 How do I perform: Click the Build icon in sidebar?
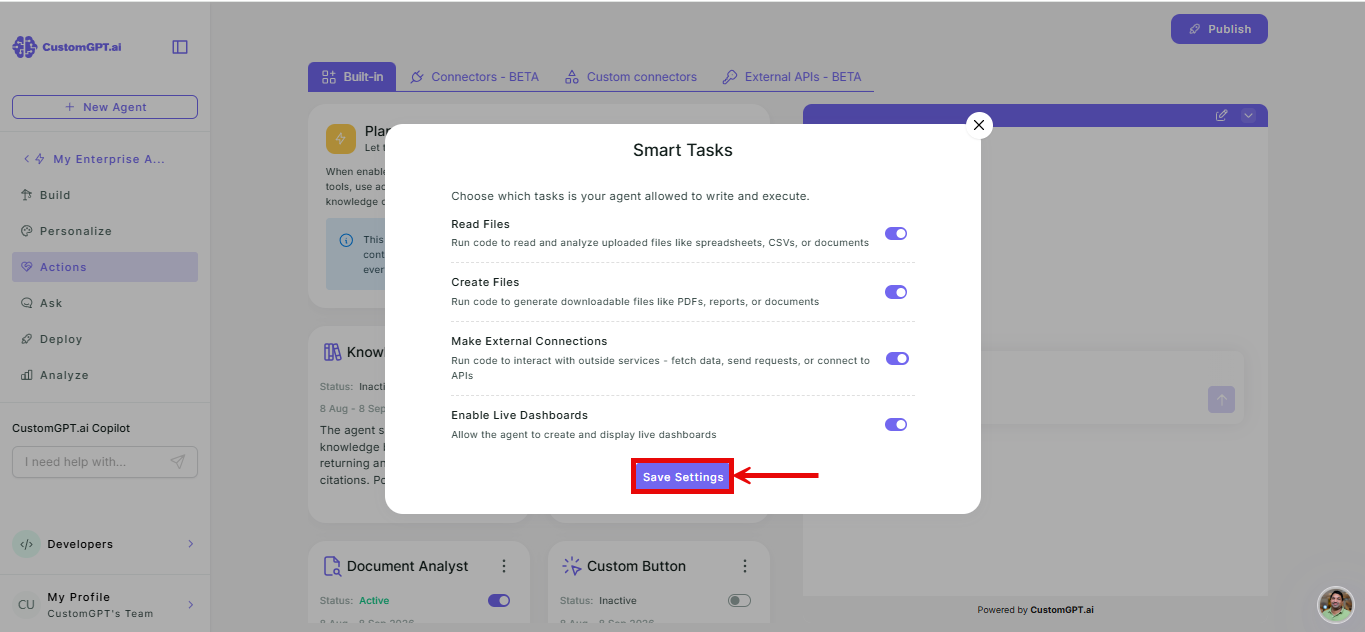[x=27, y=195]
